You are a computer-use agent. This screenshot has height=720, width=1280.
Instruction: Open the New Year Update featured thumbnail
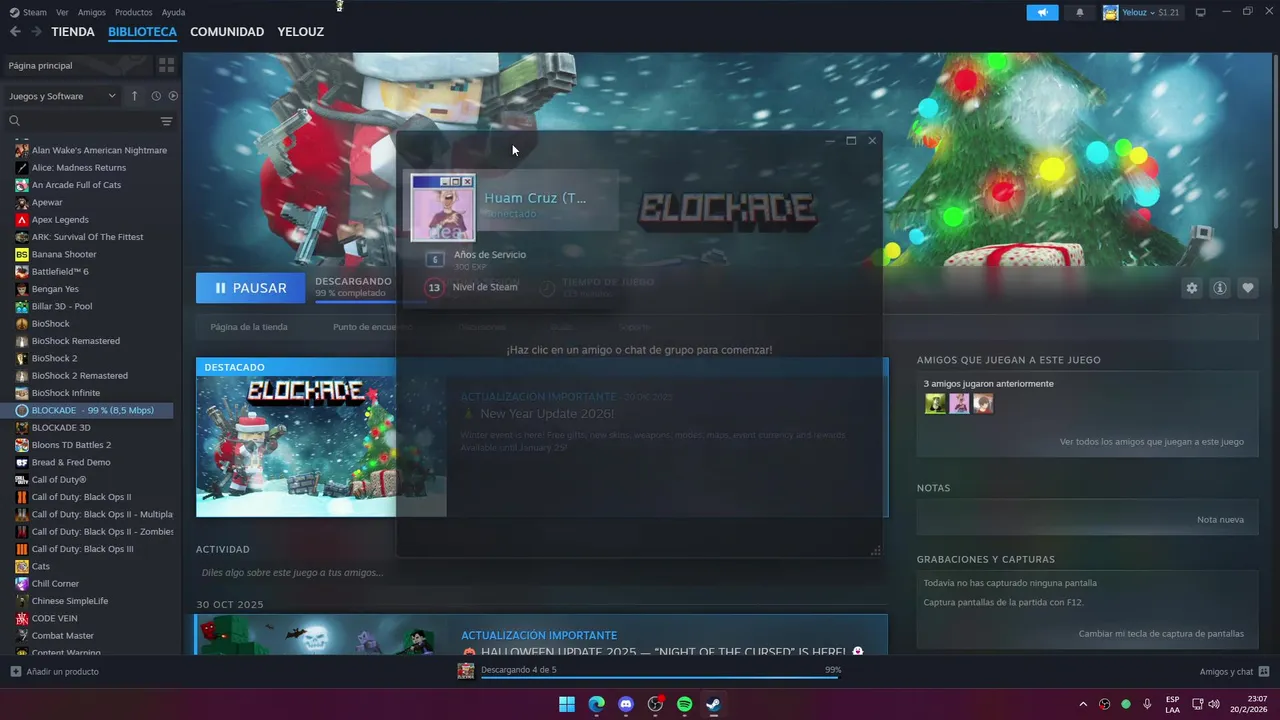tap(321, 446)
